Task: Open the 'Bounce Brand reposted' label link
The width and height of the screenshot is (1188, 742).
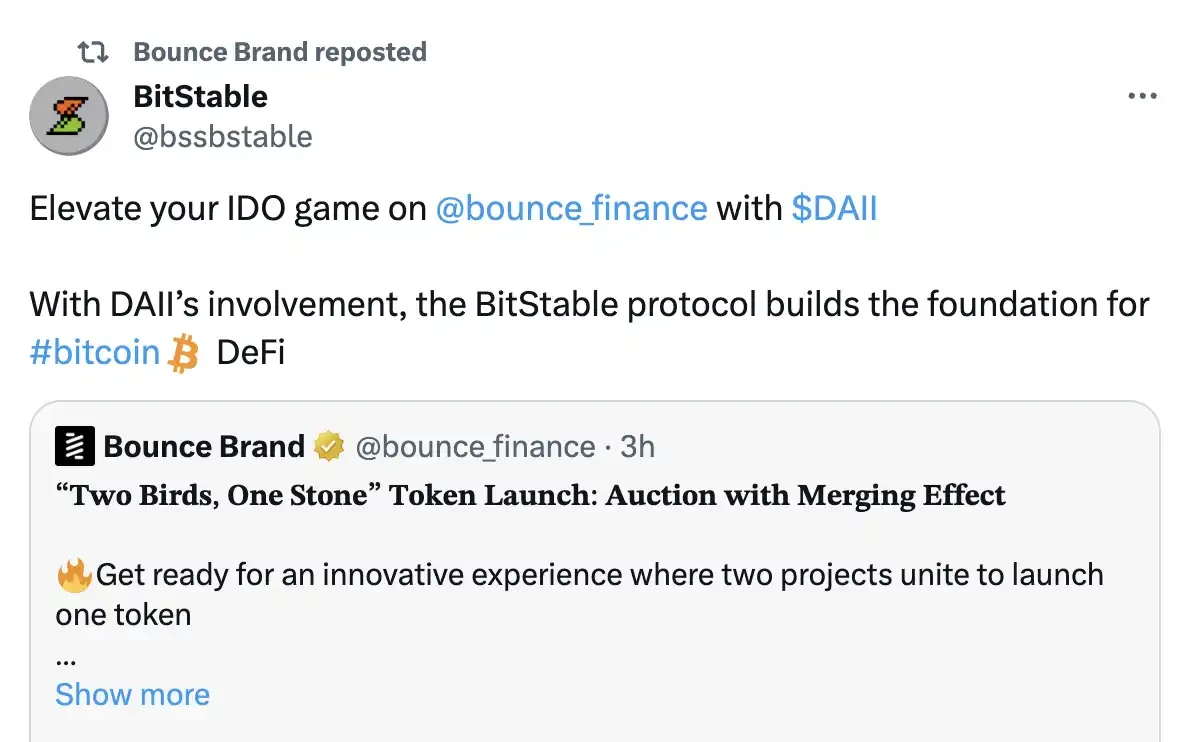Action: pos(279,52)
